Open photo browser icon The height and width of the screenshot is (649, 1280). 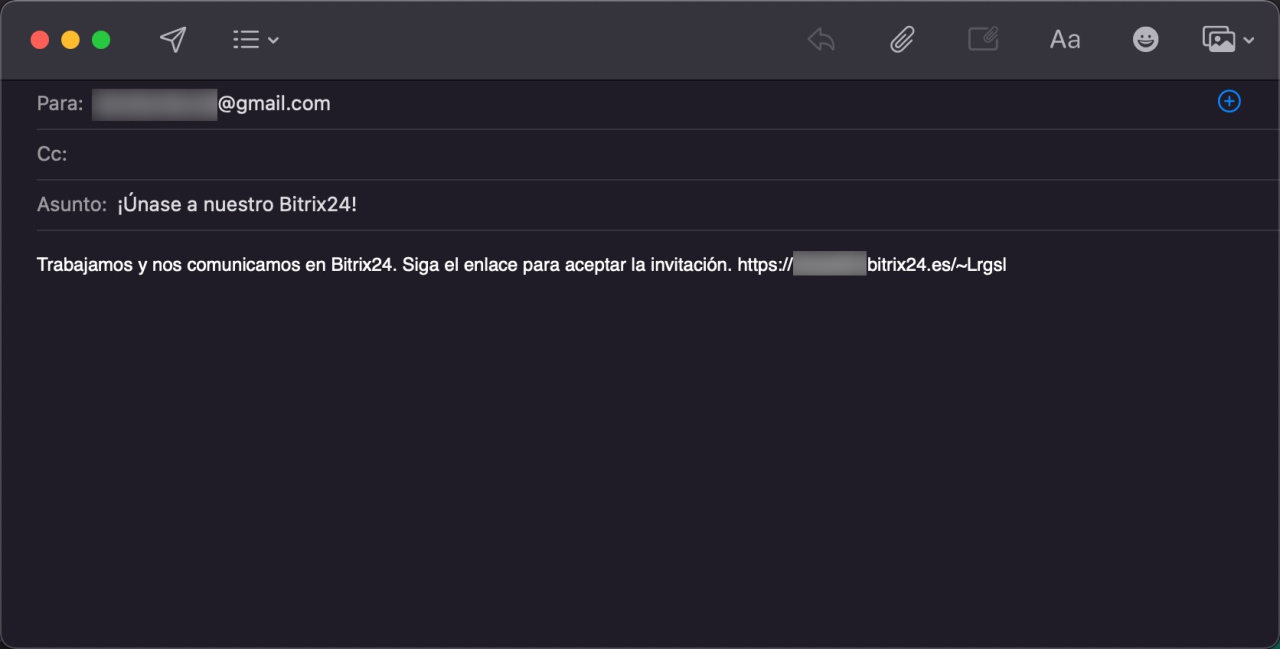pyautogui.click(x=1219, y=40)
